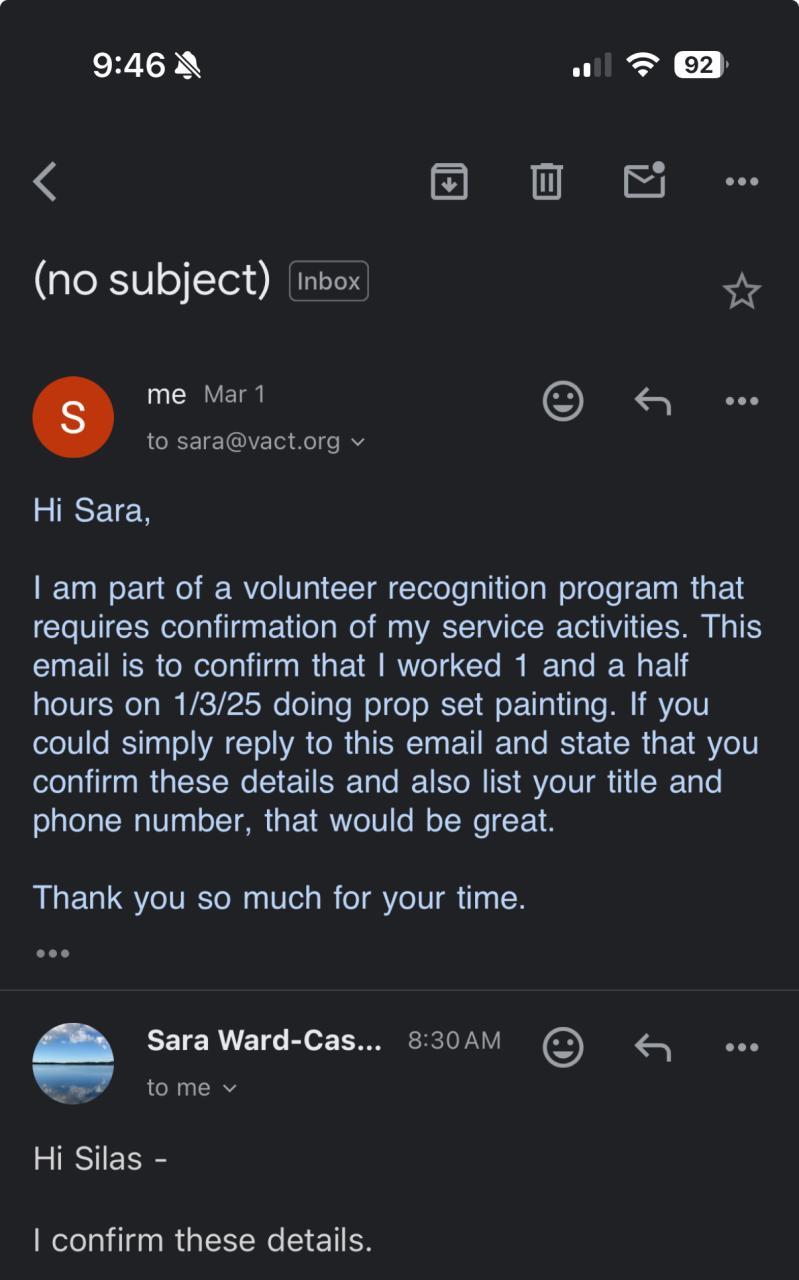This screenshot has width=799, height=1280.
Task: Open more options for Sara's reply
Action: point(741,1047)
